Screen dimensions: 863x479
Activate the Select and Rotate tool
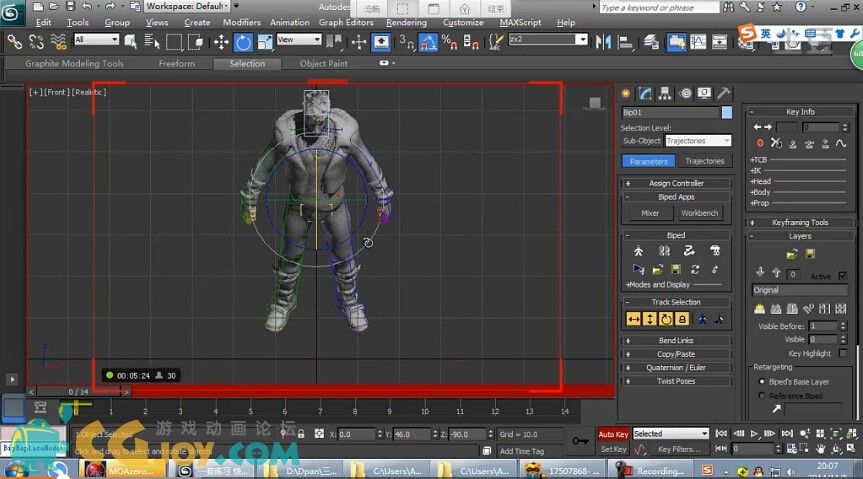[x=243, y=42]
